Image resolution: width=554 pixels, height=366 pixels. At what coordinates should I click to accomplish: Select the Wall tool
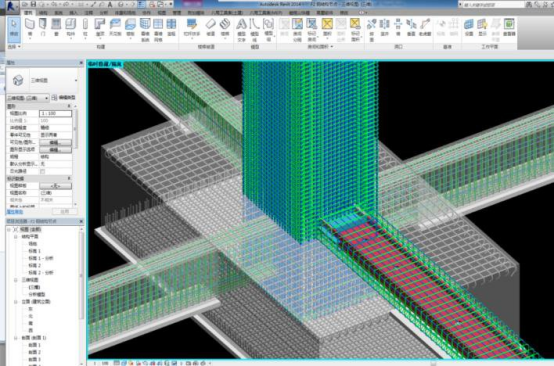[30, 28]
